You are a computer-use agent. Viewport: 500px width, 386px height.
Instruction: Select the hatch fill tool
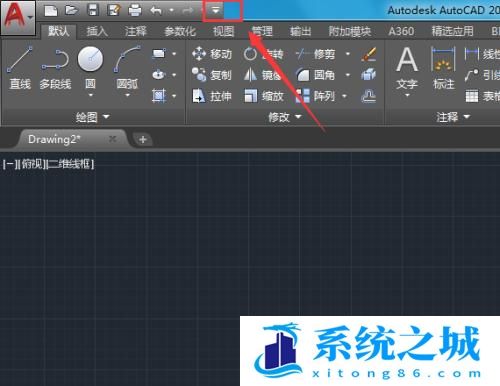pos(159,96)
